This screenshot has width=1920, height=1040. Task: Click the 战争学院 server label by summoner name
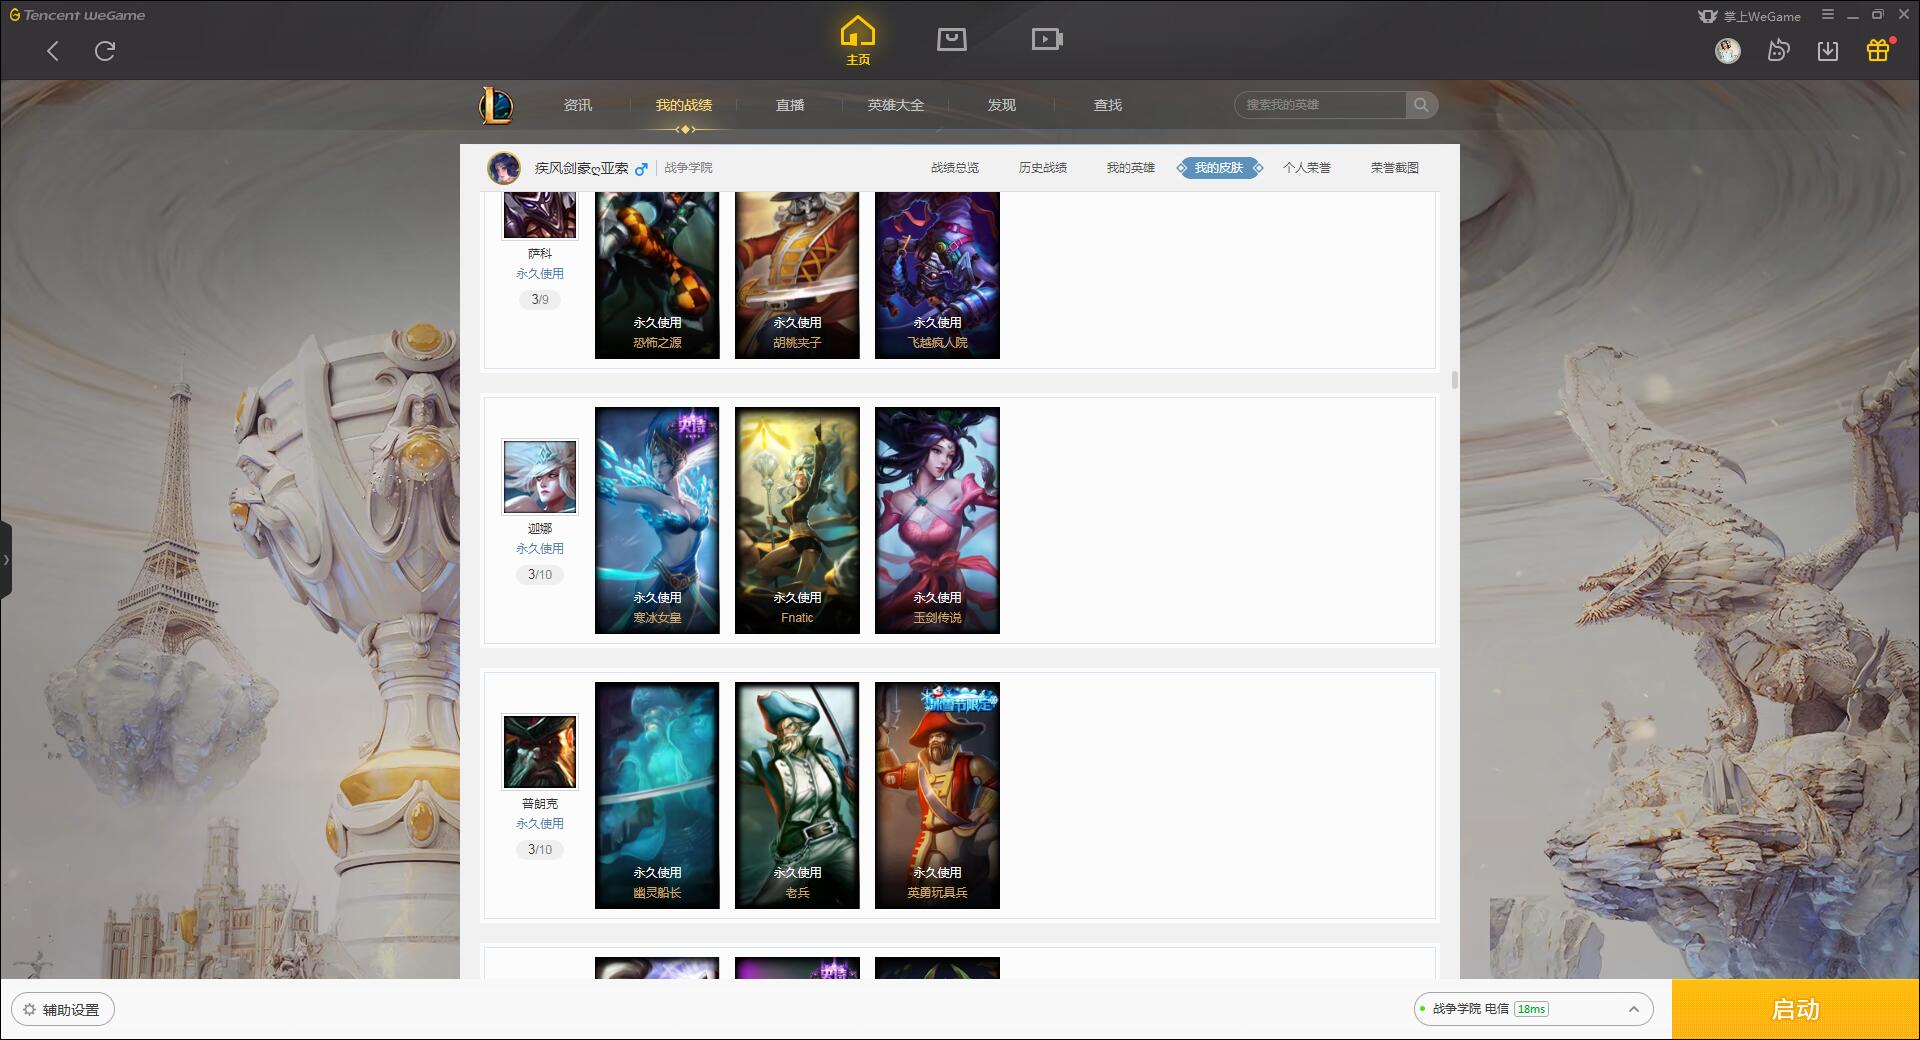689,168
